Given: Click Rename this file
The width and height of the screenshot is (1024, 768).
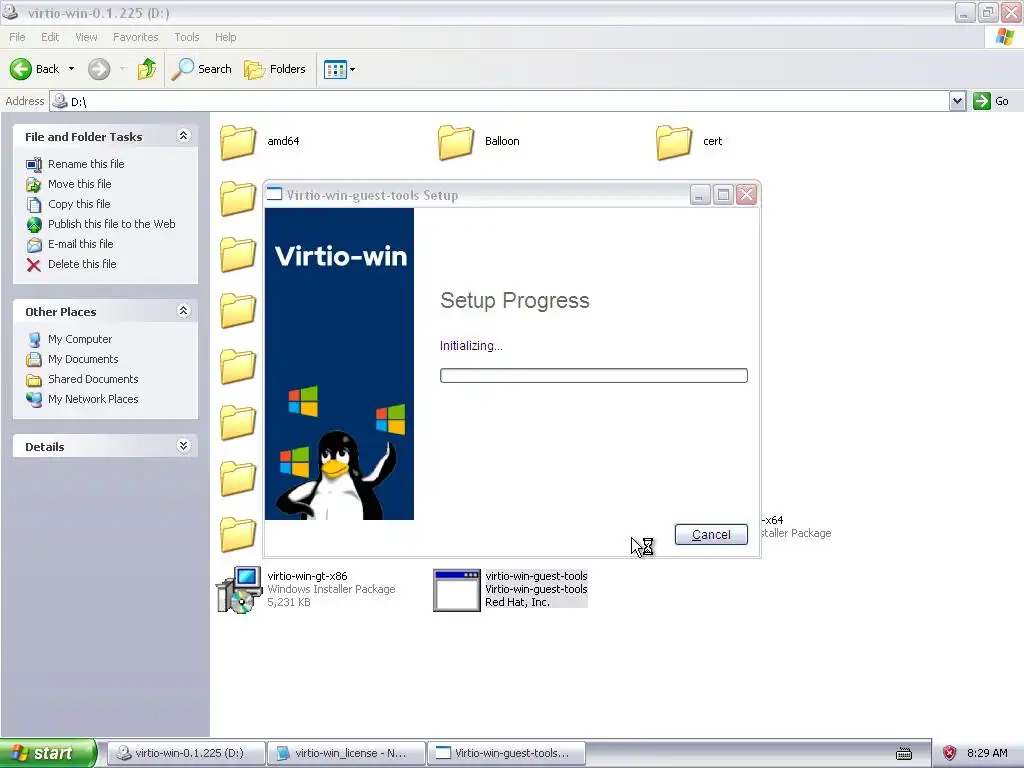Looking at the screenshot, I should (86, 164).
